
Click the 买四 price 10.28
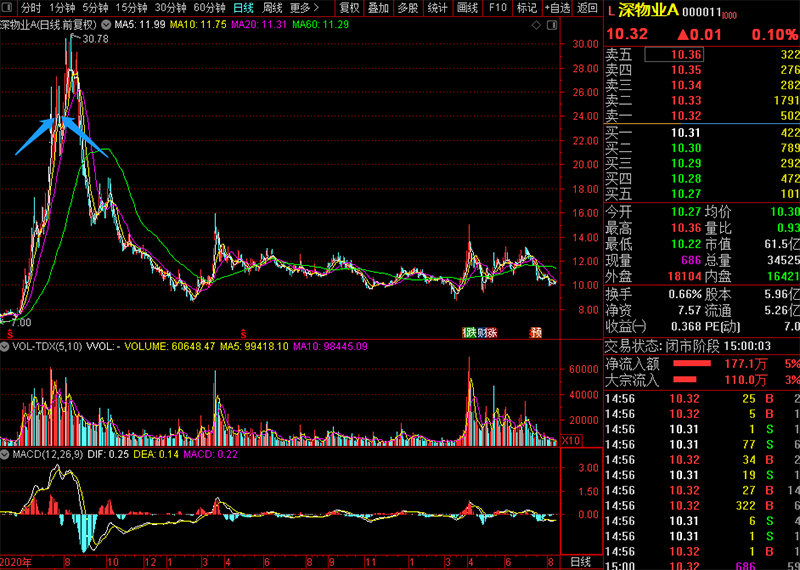pyautogui.click(x=686, y=179)
